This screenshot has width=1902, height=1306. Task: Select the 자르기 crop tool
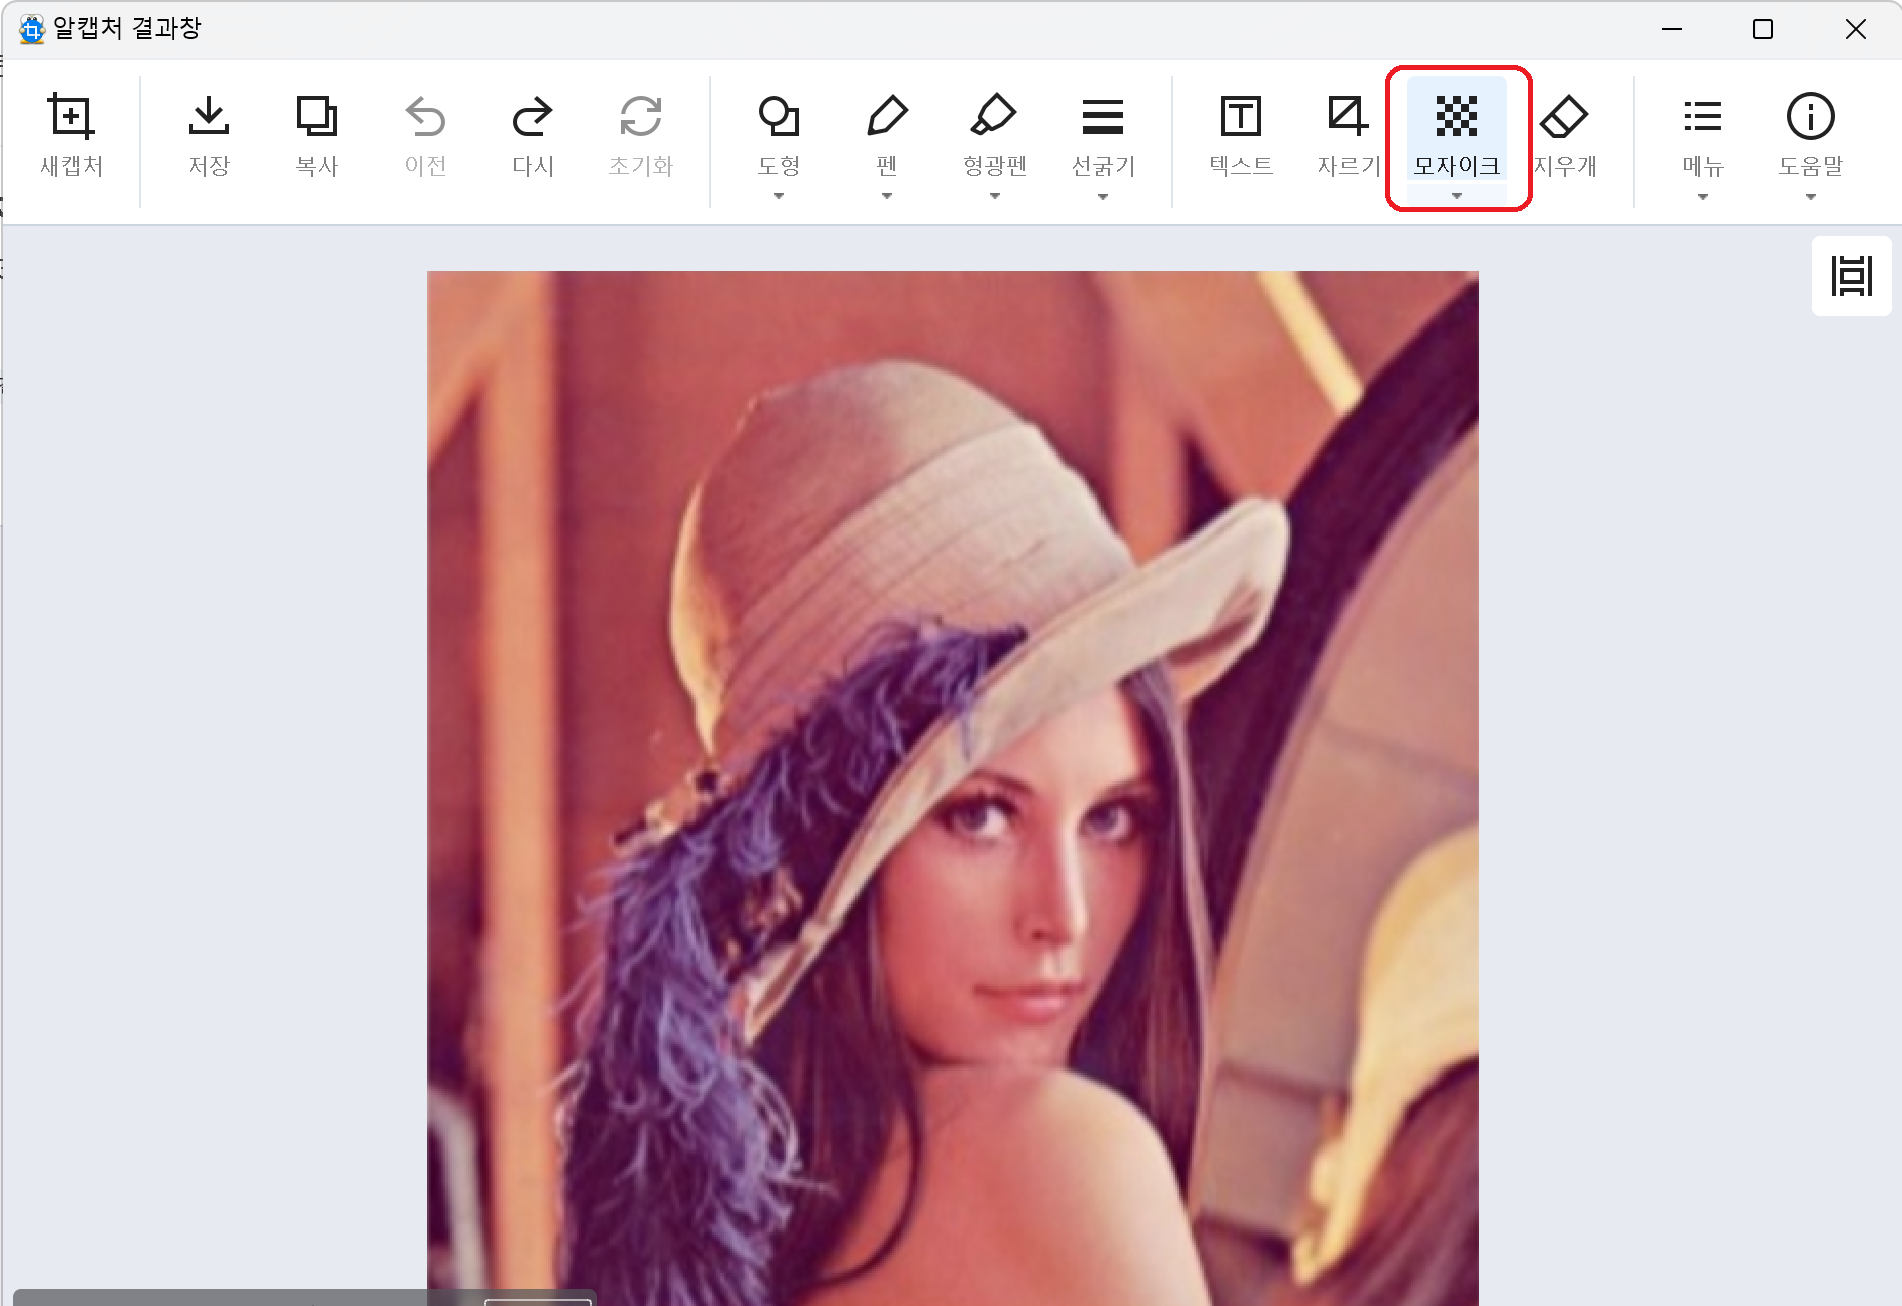tap(1349, 135)
